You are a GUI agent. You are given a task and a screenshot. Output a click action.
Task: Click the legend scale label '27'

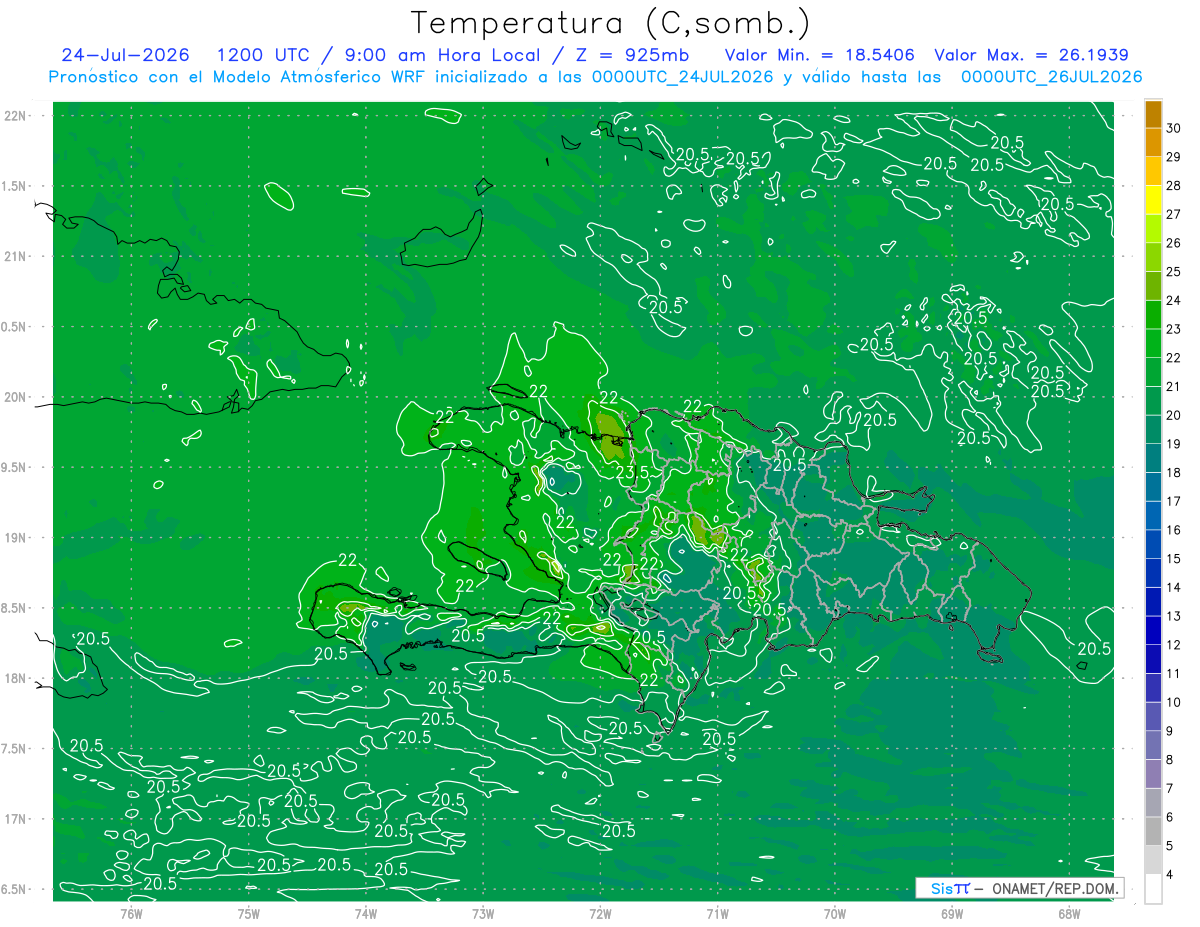(1173, 214)
